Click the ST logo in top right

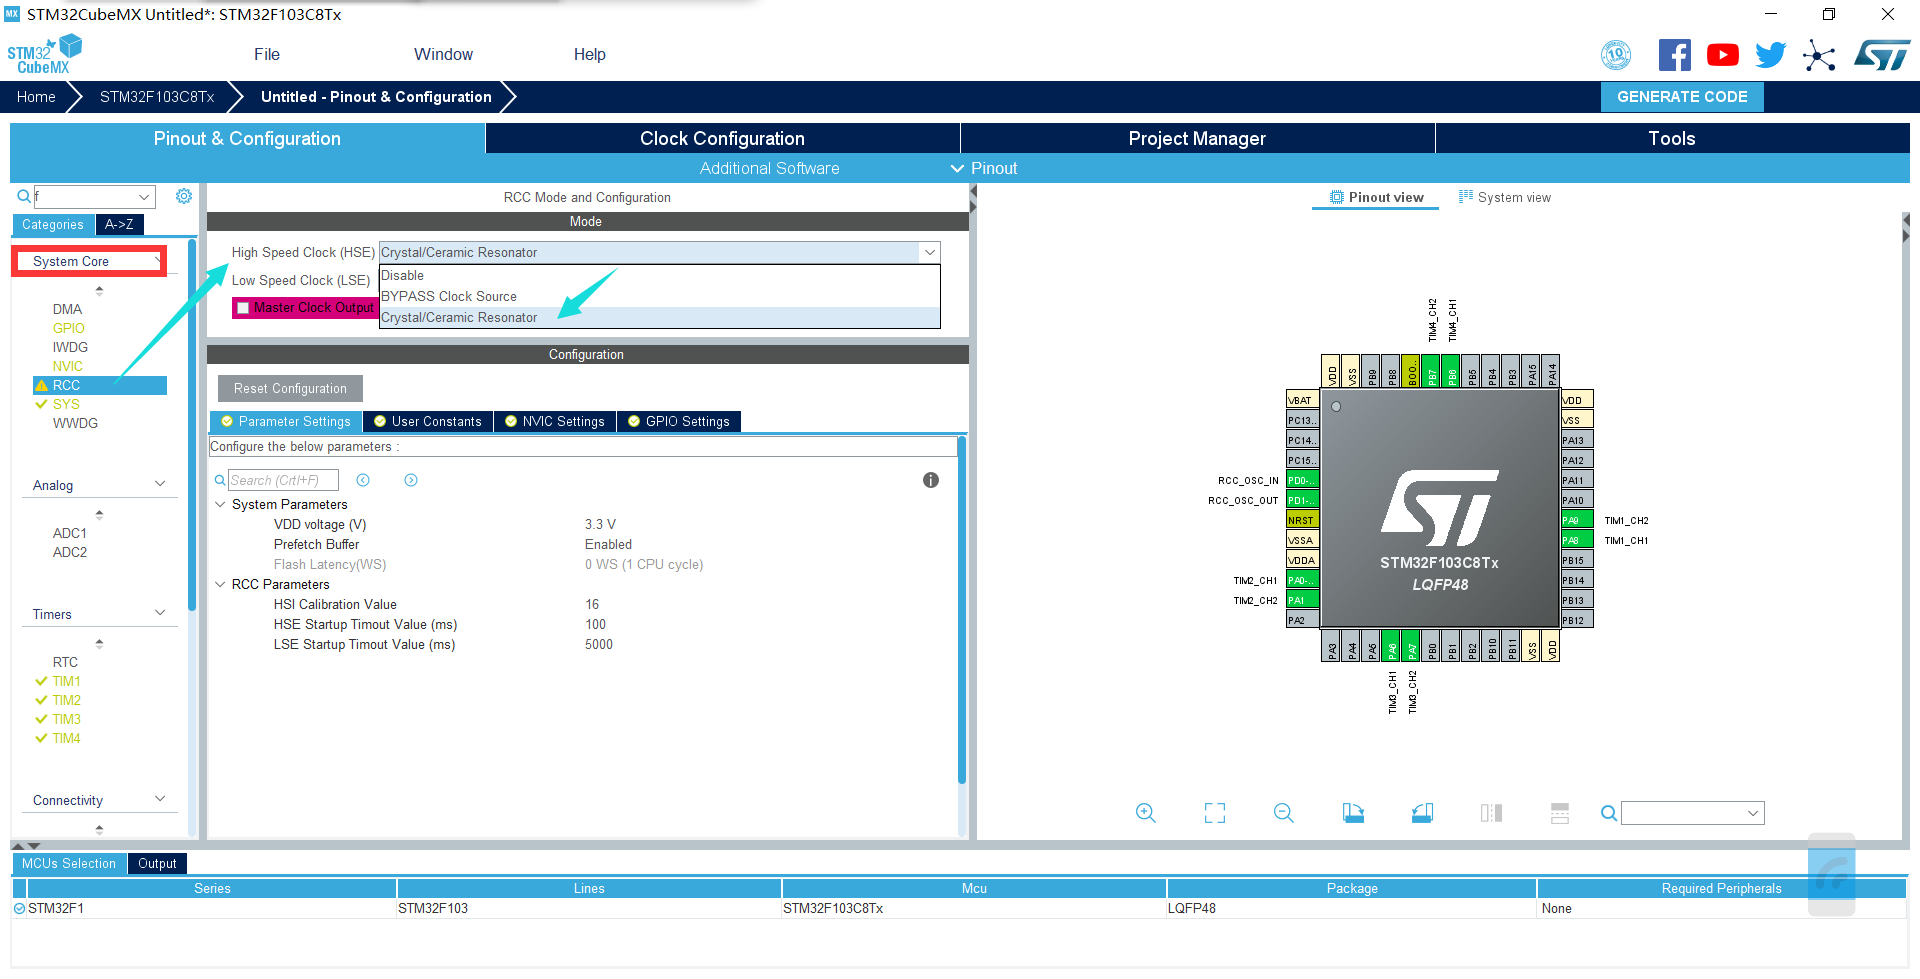tap(1882, 55)
